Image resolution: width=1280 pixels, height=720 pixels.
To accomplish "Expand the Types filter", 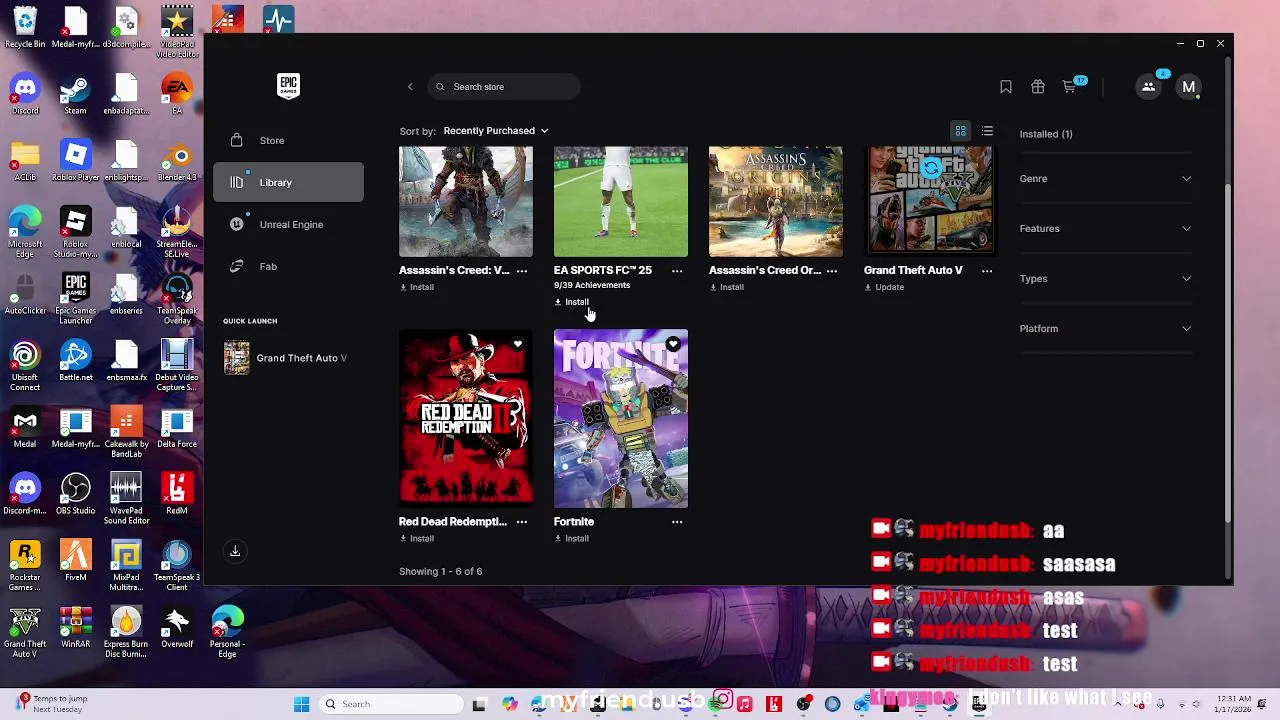I will pos(1105,279).
